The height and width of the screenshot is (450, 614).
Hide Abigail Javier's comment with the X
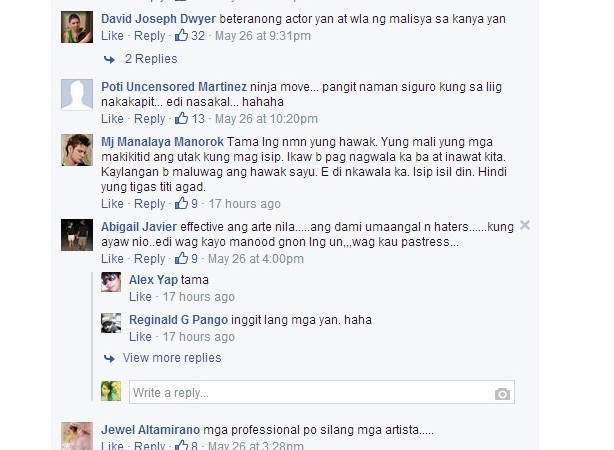(525, 225)
